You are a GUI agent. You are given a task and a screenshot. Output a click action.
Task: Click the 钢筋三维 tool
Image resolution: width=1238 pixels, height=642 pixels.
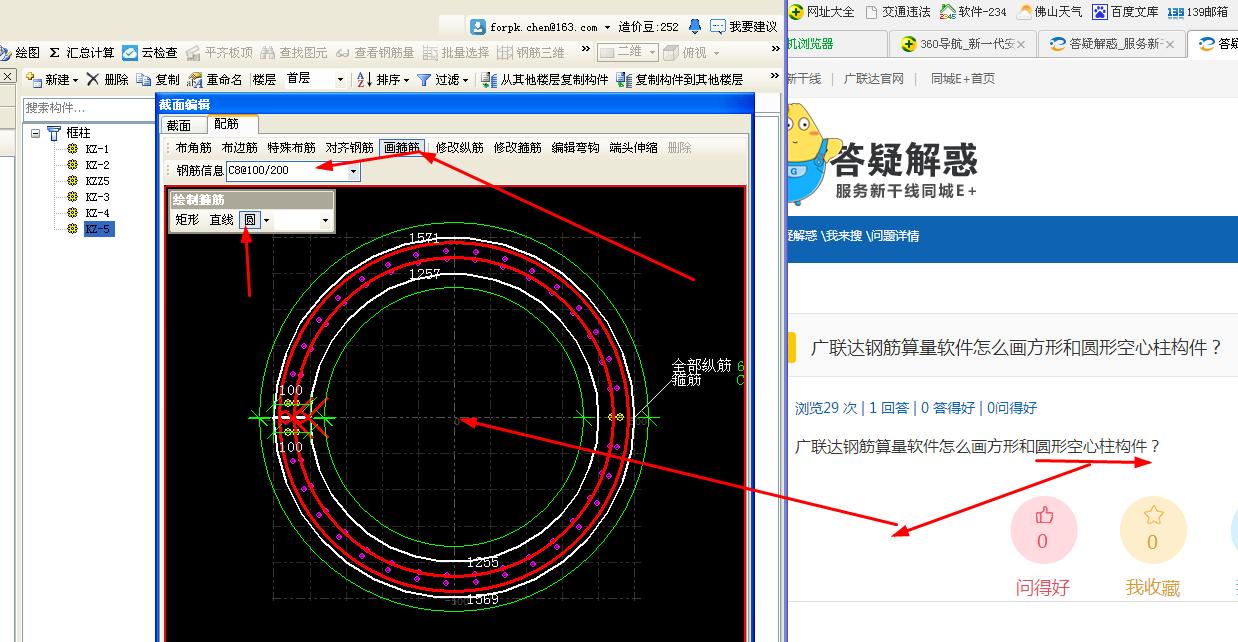[531, 52]
